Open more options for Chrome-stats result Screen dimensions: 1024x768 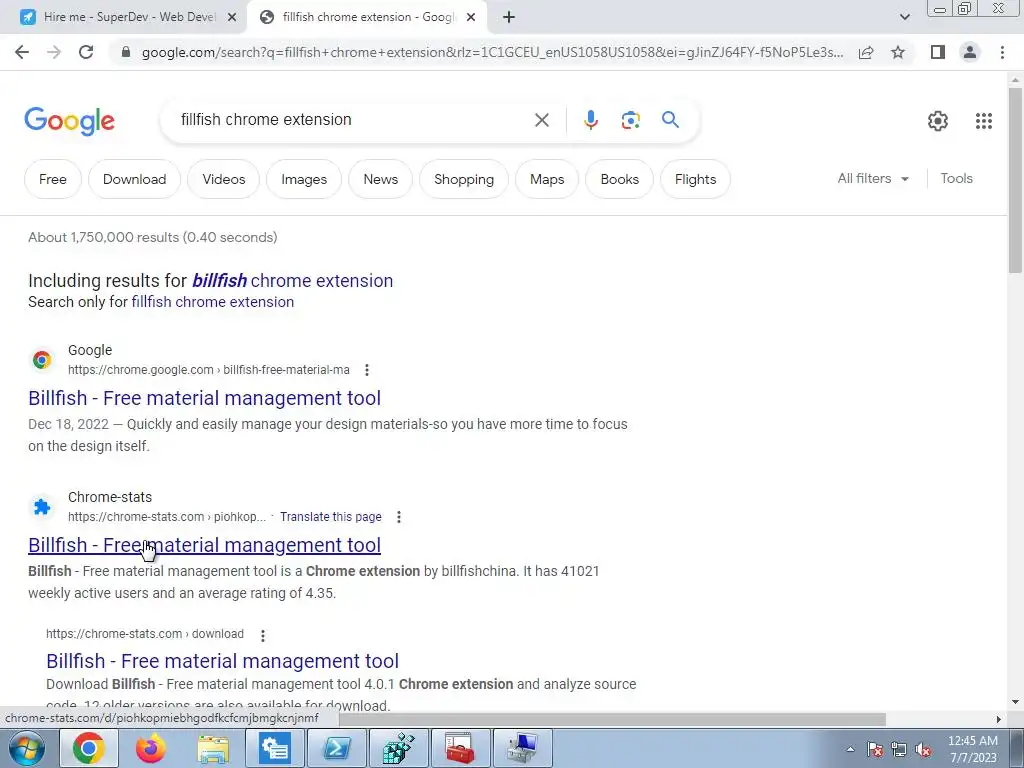click(x=399, y=517)
